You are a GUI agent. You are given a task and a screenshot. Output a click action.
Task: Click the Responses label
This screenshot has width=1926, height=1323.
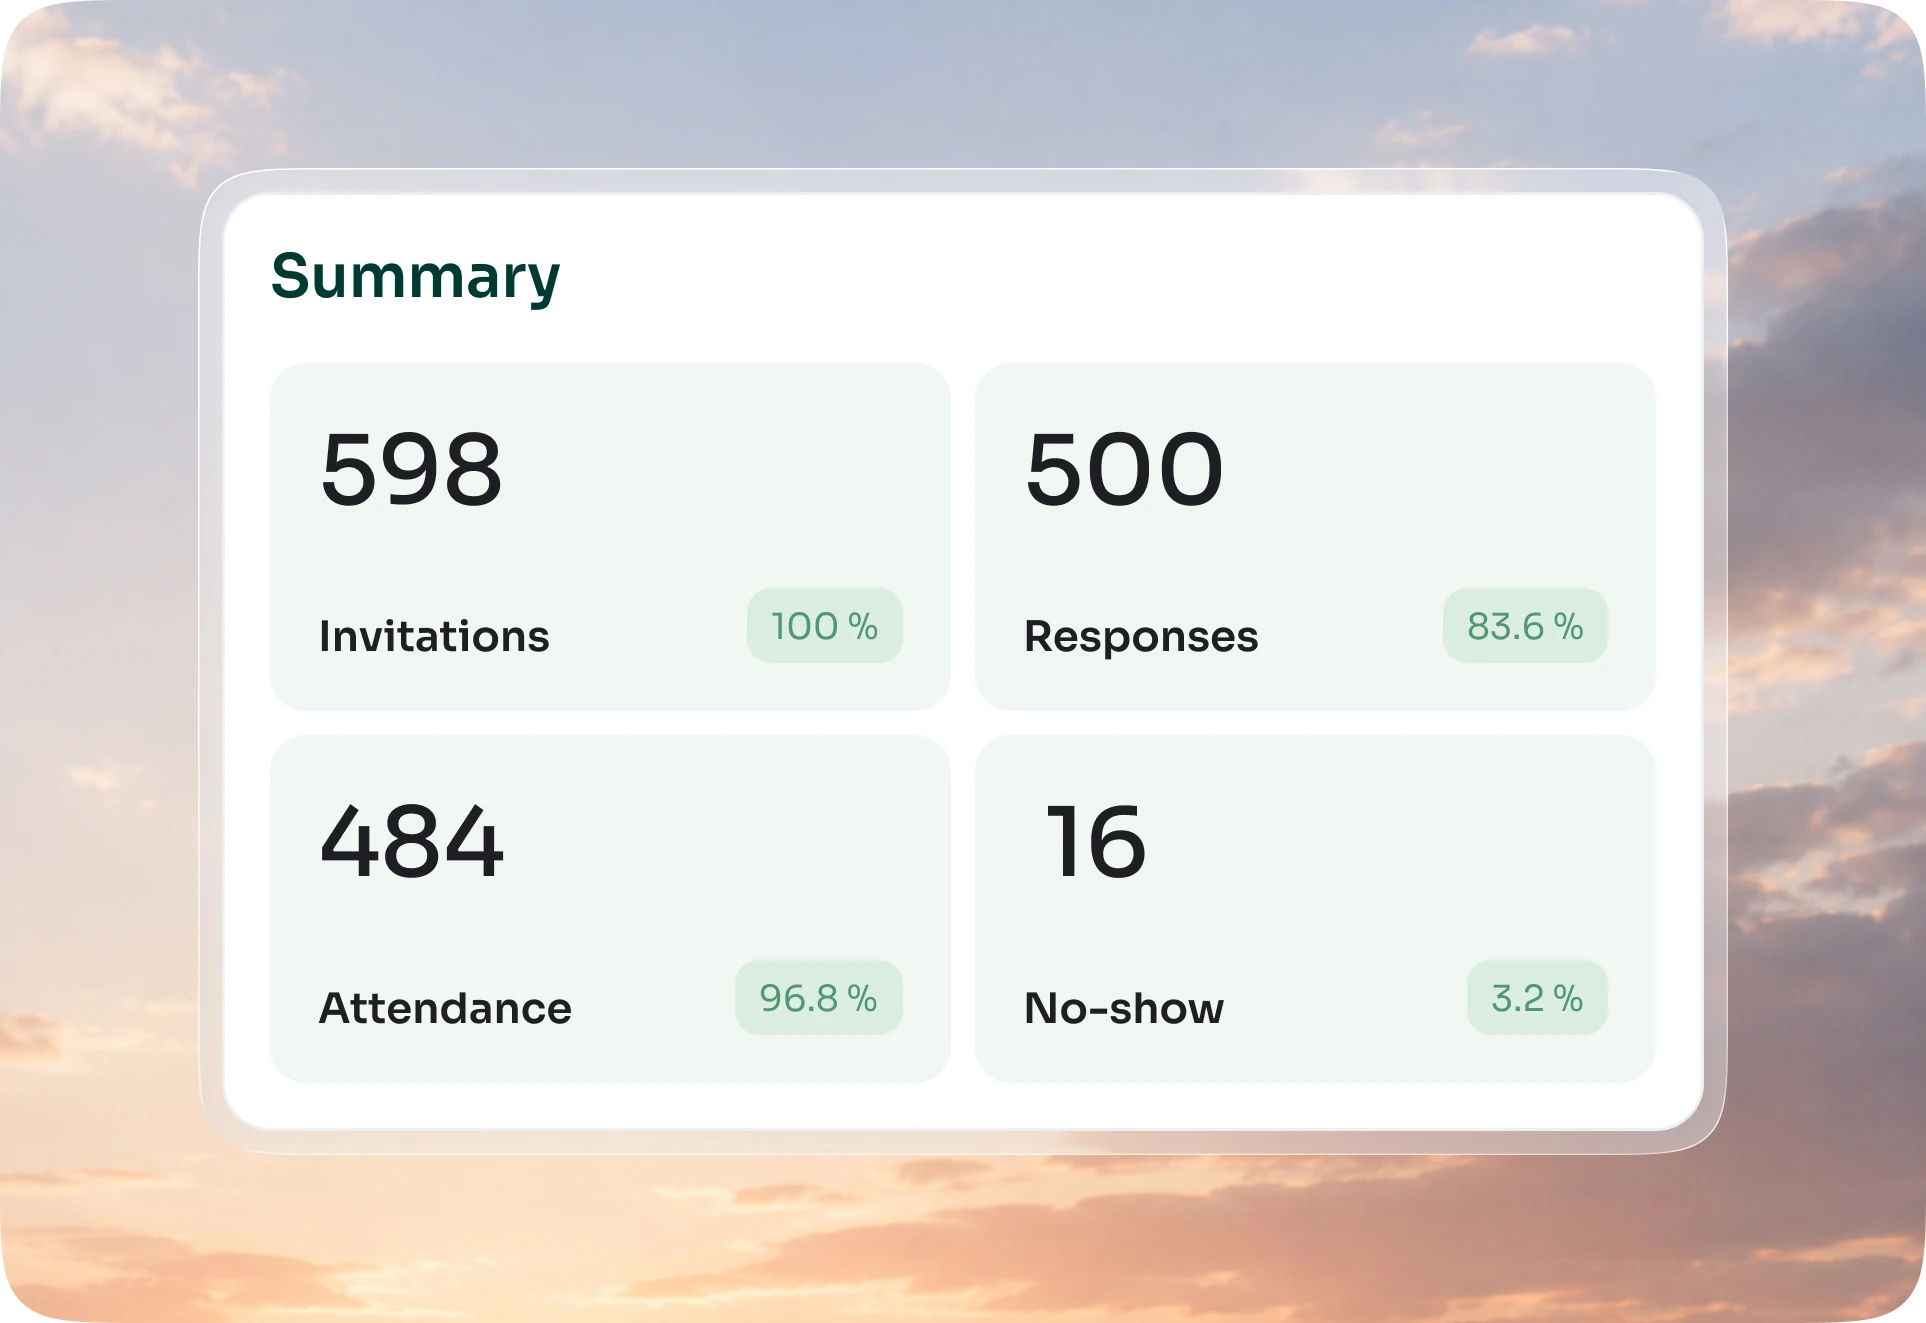(1141, 637)
